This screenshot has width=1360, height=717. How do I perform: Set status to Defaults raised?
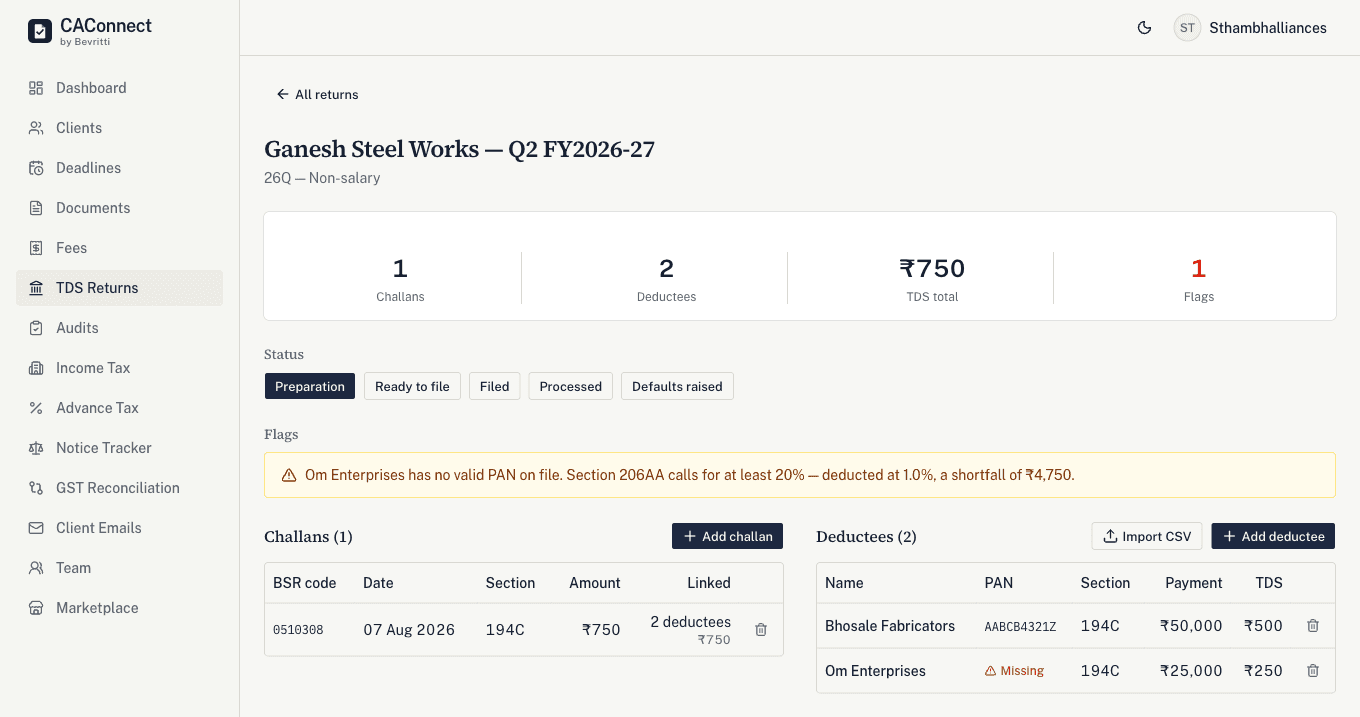tap(677, 386)
